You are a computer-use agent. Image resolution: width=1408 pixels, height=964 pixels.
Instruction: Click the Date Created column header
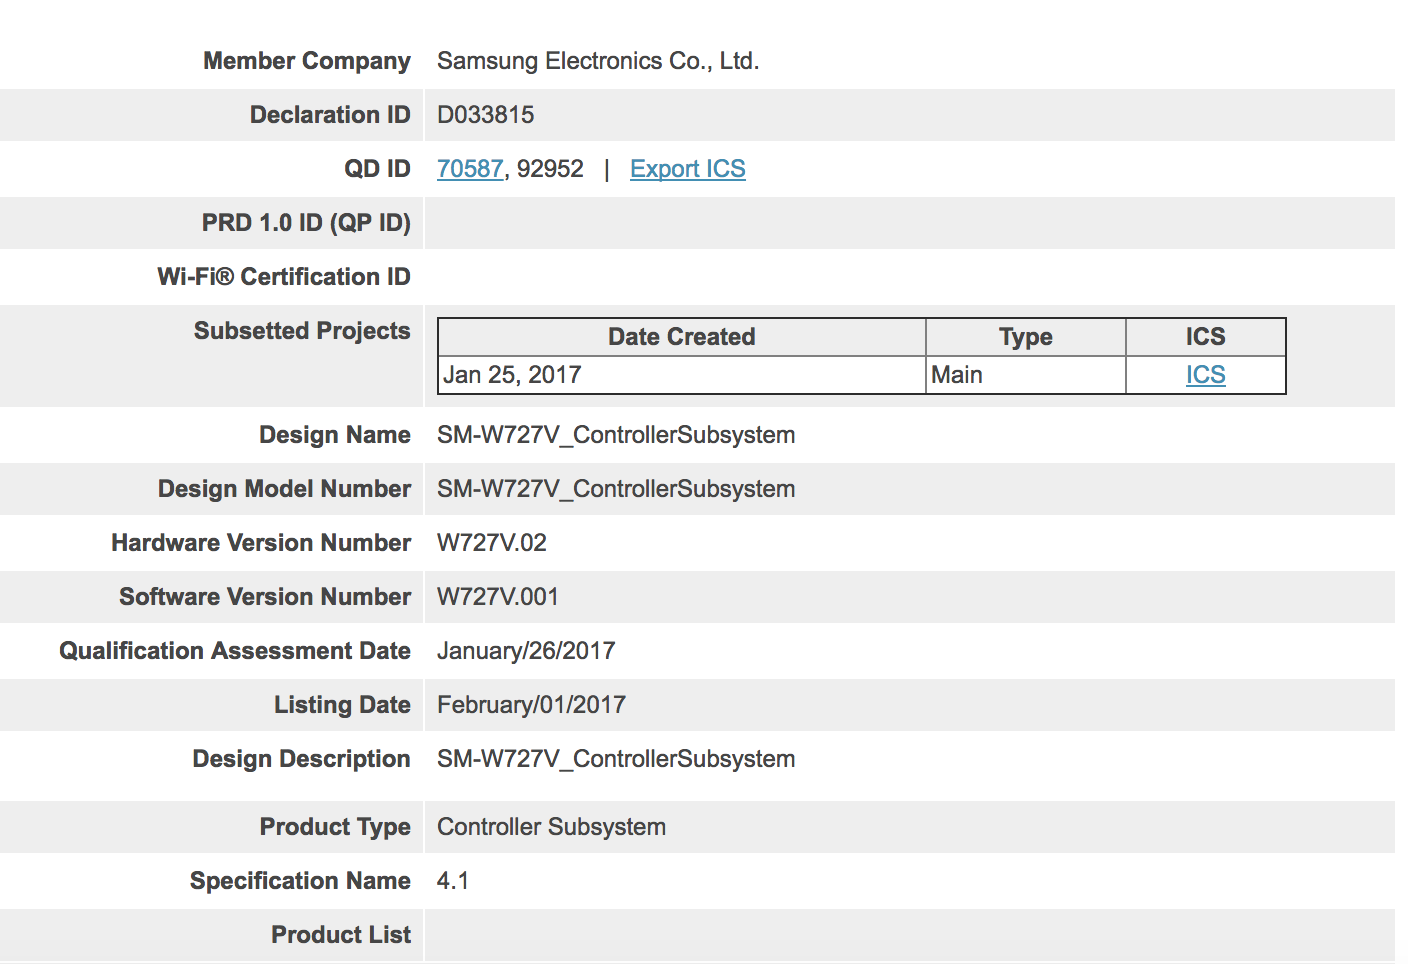(x=681, y=337)
